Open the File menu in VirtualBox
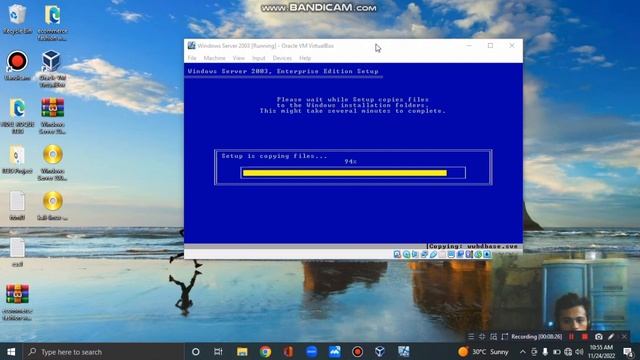The width and height of the screenshot is (640, 360). [192, 58]
